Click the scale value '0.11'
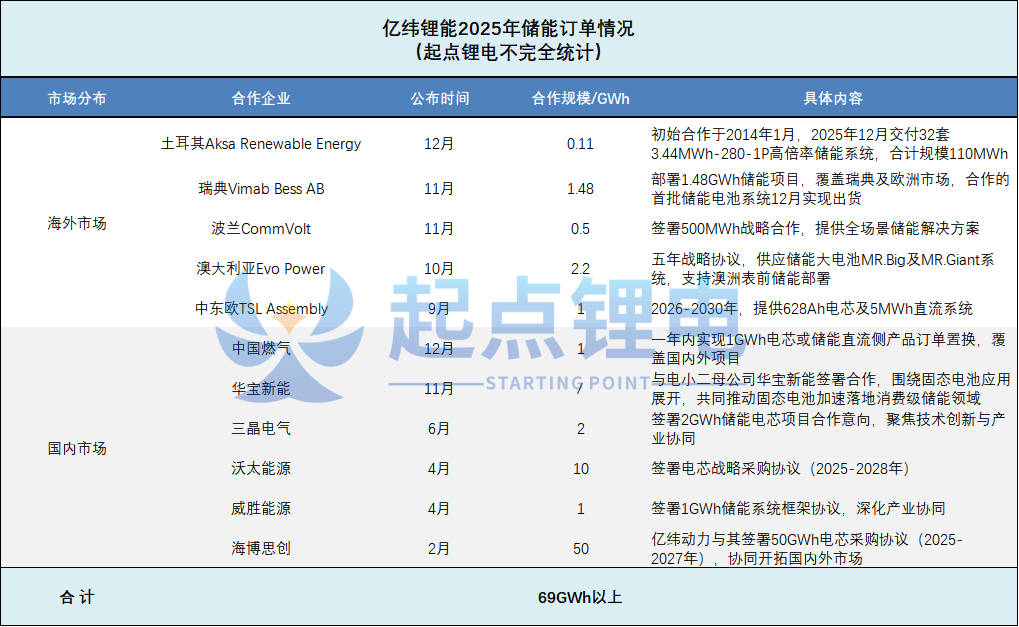This screenshot has height=627, width=1019. pos(580,144)
